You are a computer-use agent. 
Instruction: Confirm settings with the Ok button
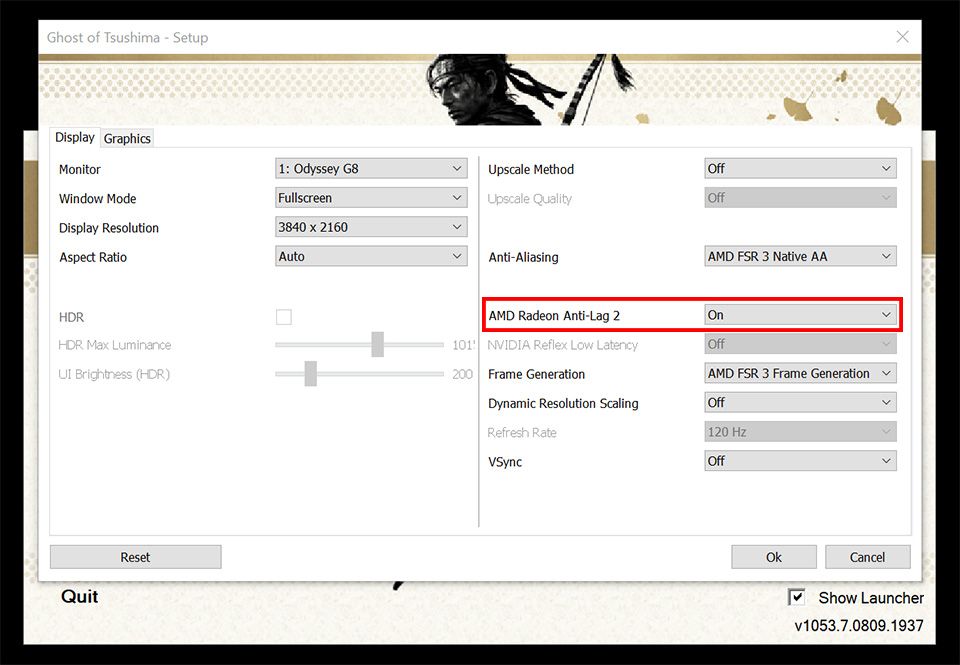coord(773,556)
